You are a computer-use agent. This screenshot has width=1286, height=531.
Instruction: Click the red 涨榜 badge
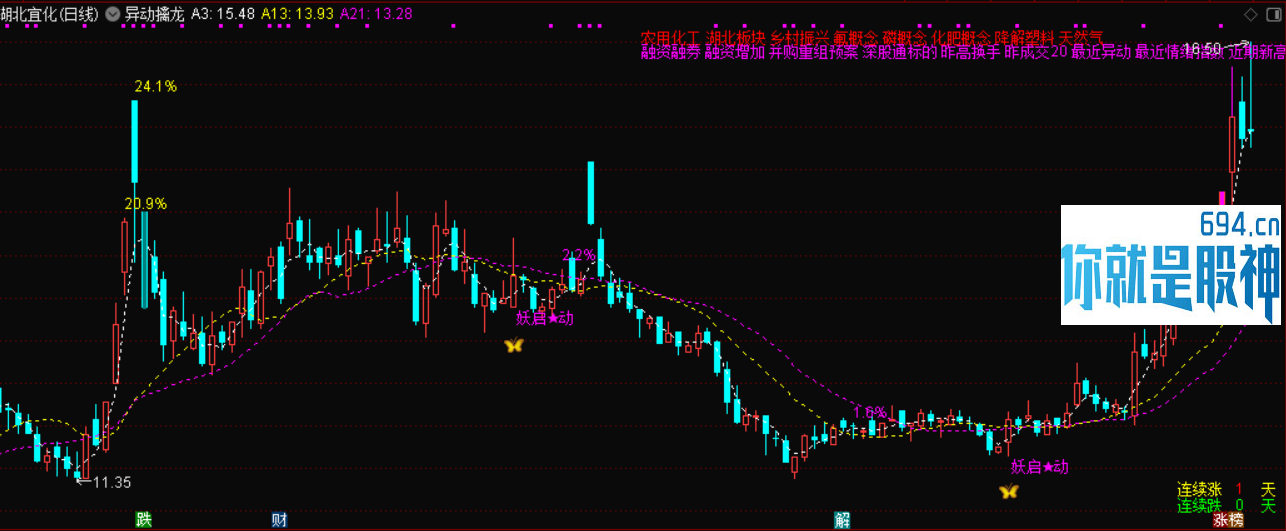pyautogui.click(x=1228, y=520)
